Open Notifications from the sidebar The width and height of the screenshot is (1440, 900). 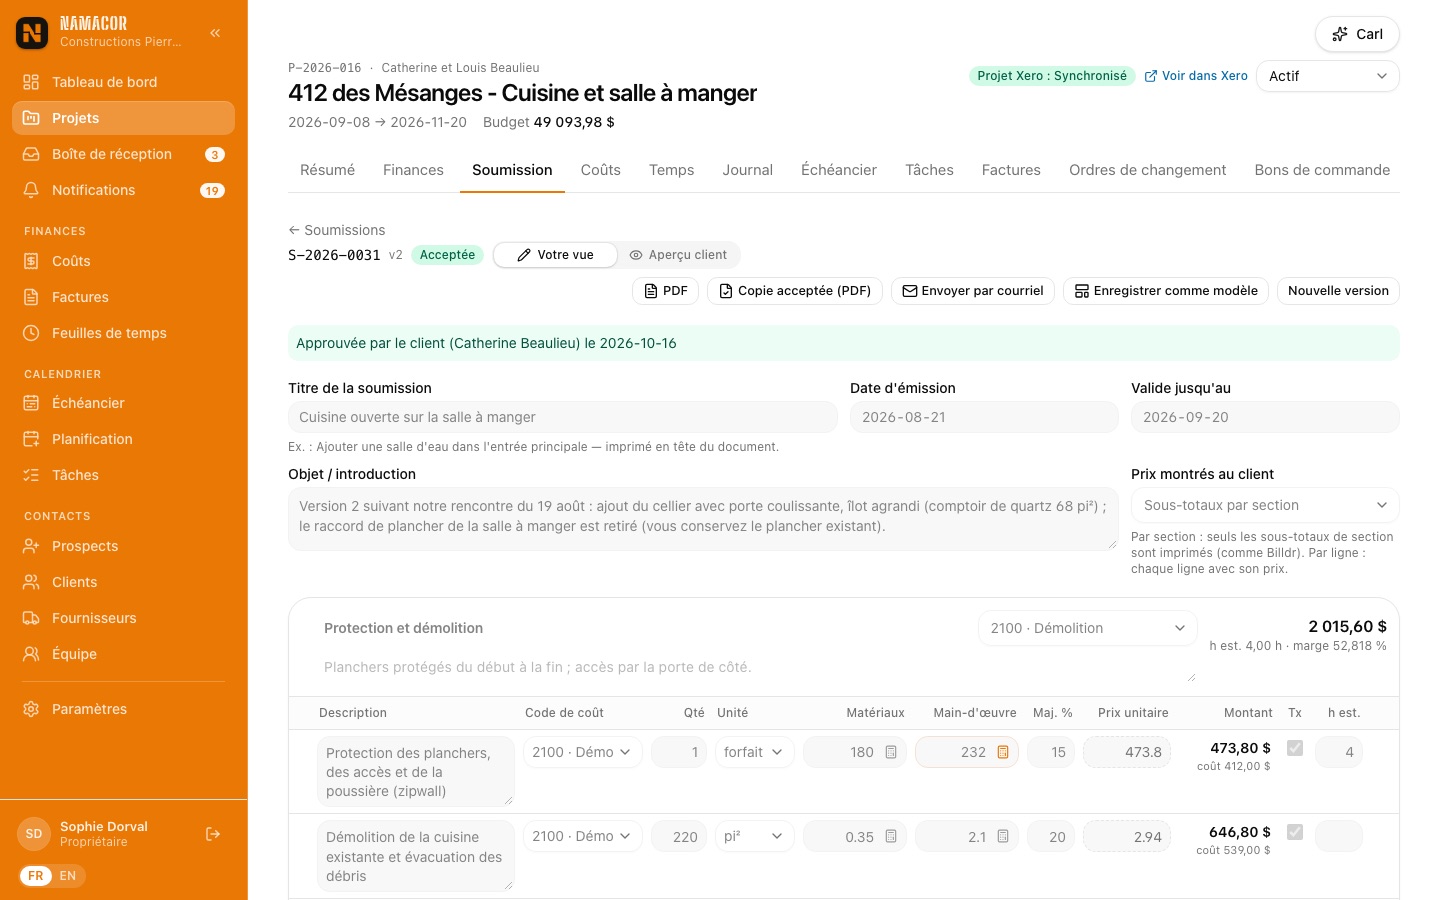point(123,190)
